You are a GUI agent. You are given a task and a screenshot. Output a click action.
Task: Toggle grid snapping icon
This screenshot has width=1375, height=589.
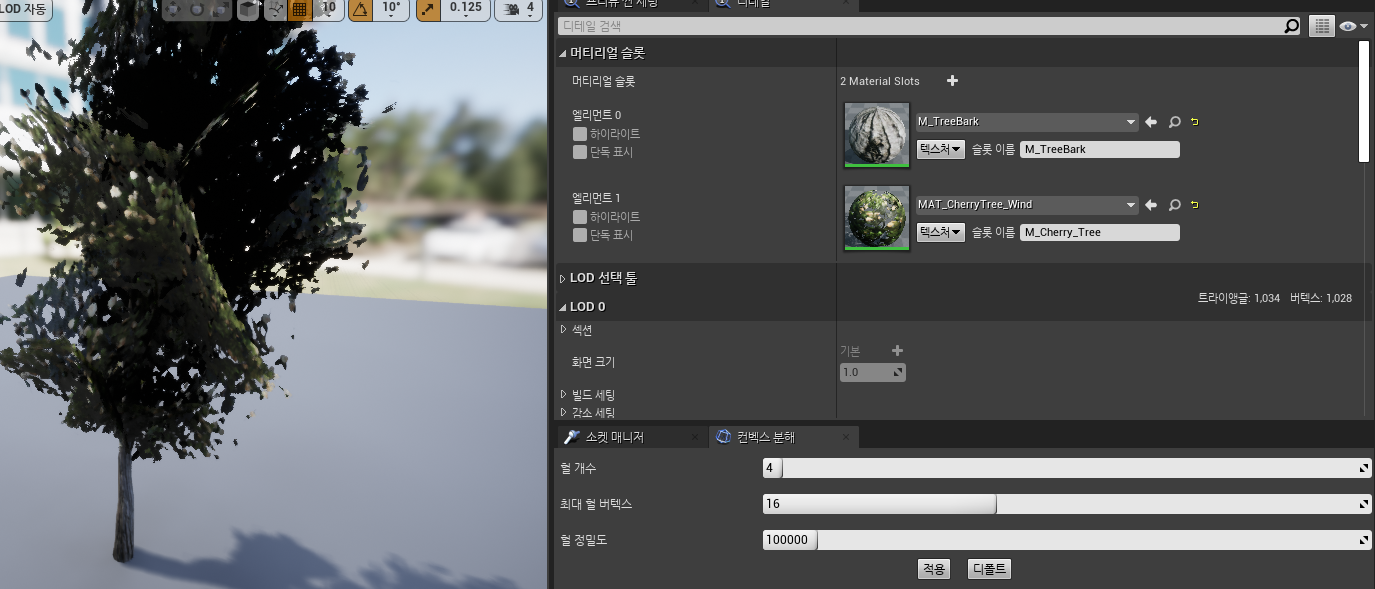point(298,9)
